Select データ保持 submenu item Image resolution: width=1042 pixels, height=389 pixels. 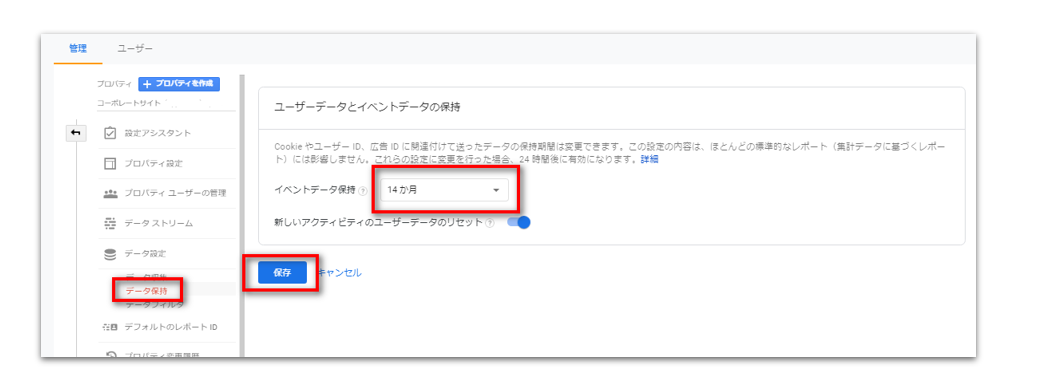(147, 291)
